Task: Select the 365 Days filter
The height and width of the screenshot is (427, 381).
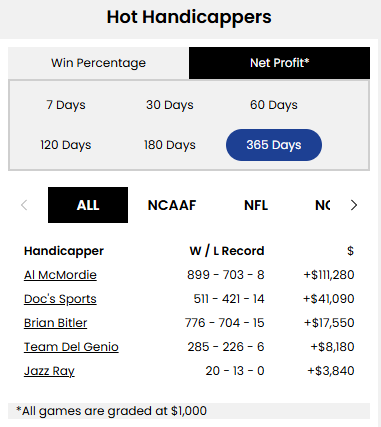Action: (x=274, y=145)
